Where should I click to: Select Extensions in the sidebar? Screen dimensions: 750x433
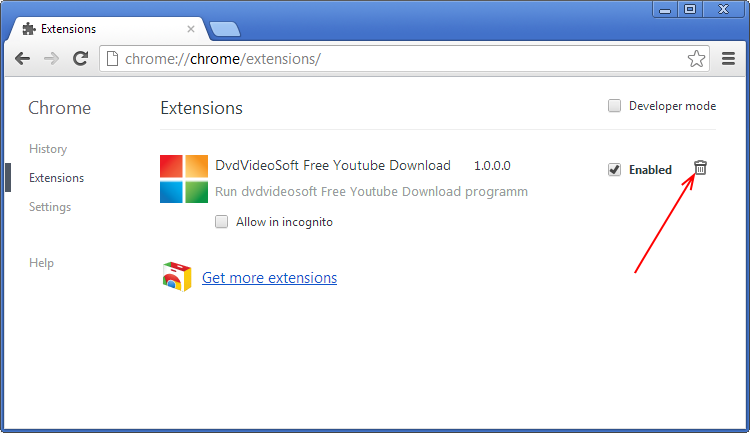[56, 178]
